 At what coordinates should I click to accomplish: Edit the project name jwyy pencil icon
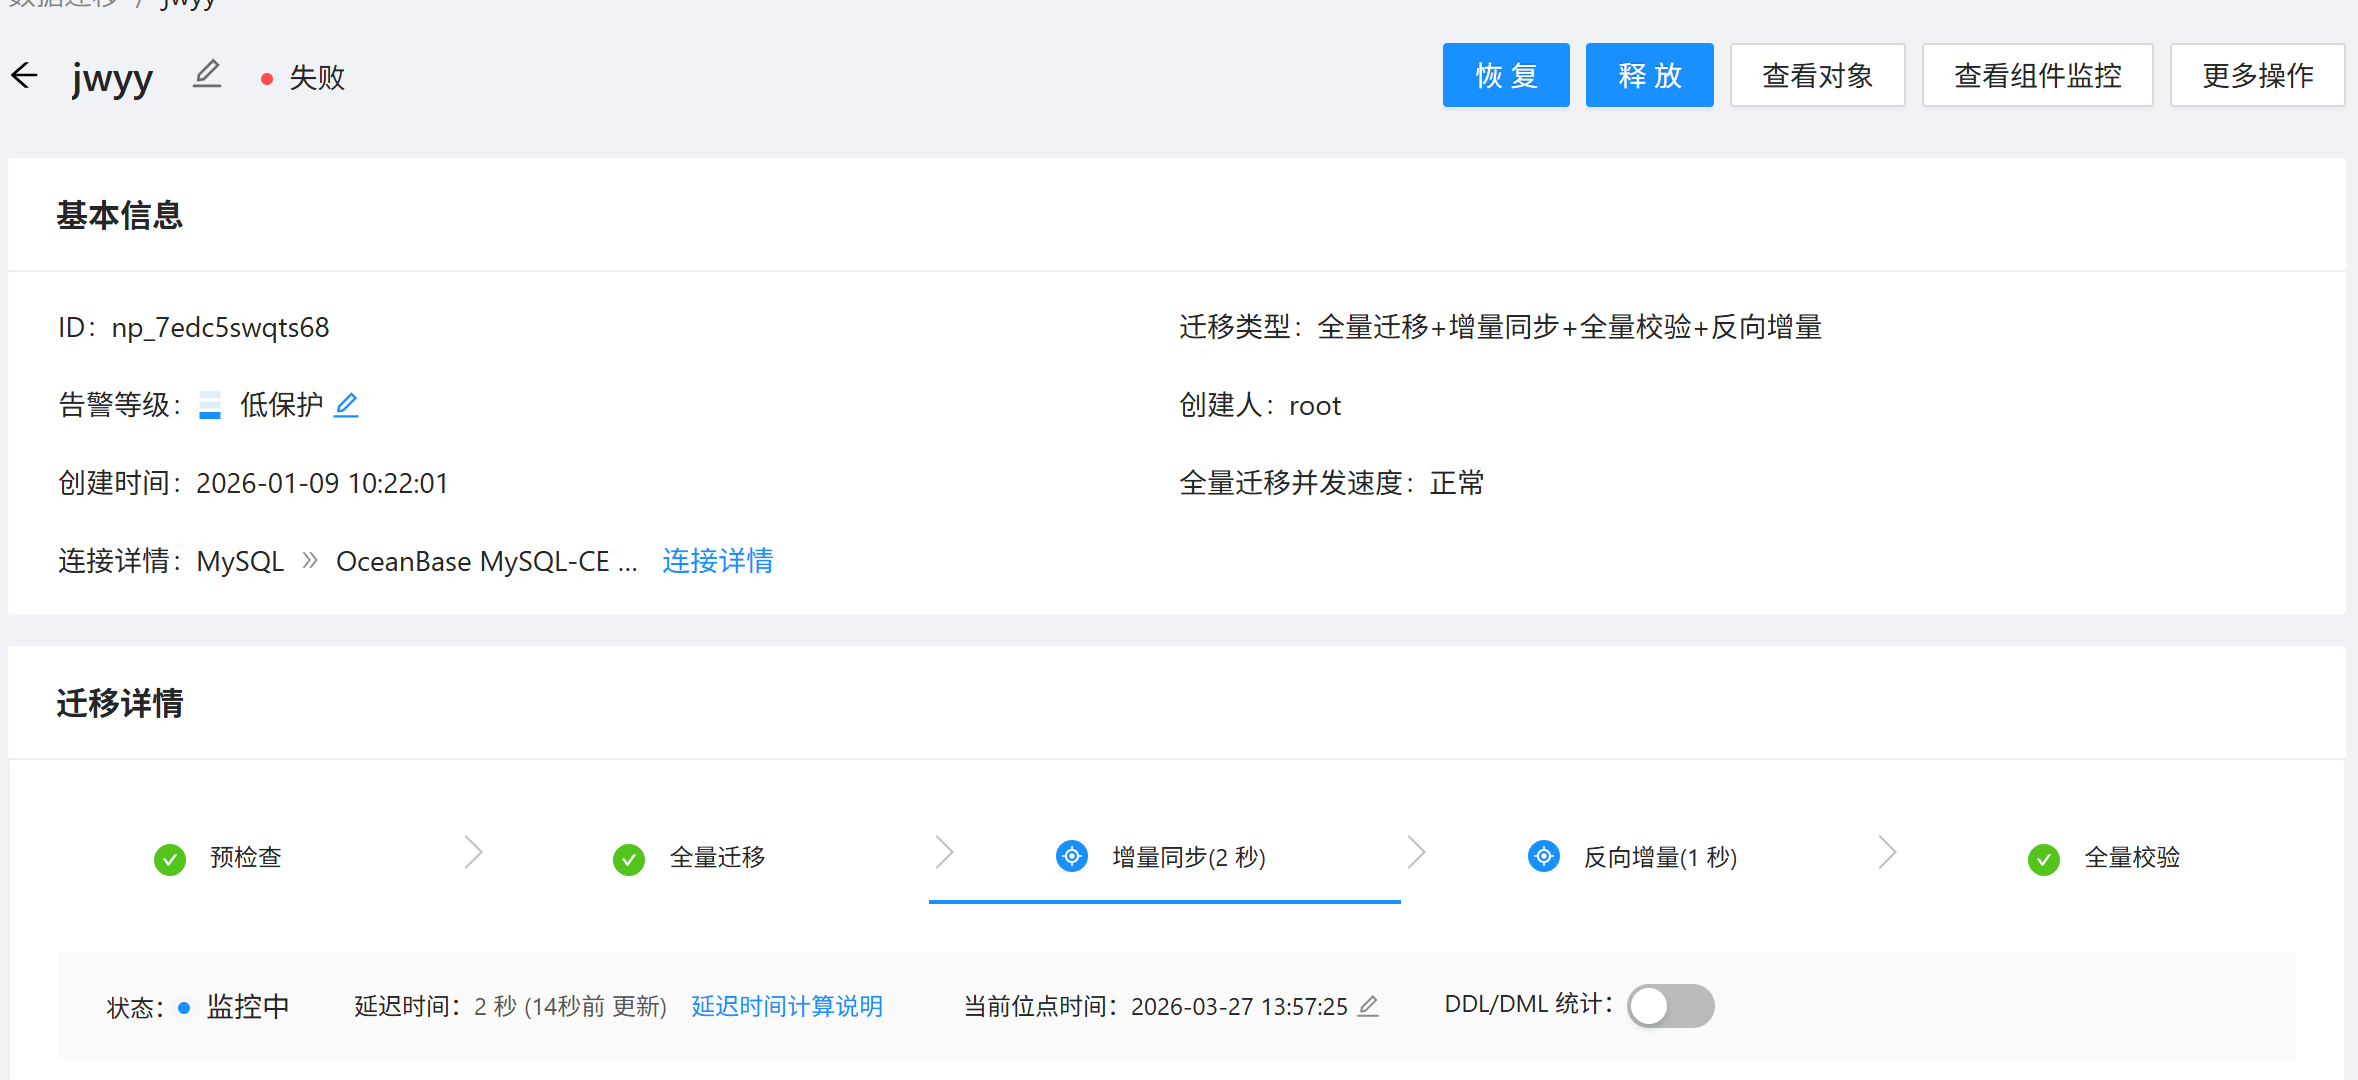click(x=207, y=75)
